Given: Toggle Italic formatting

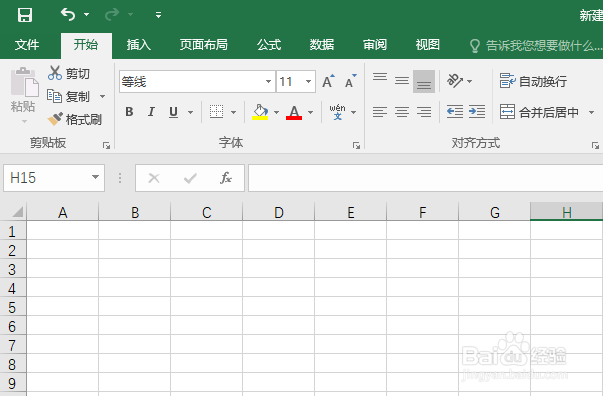Looking at the screenshot, I should click(x=152, y=112).
